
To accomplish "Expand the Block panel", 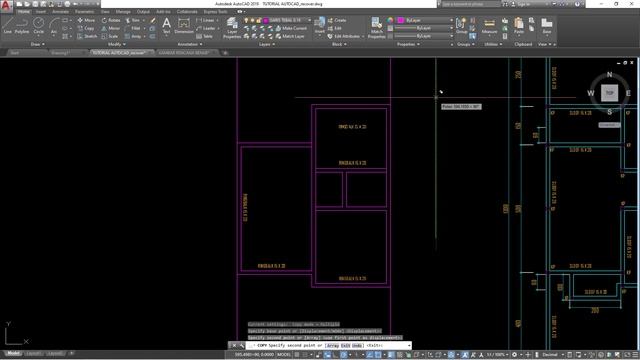I will (x=339, y=44).
